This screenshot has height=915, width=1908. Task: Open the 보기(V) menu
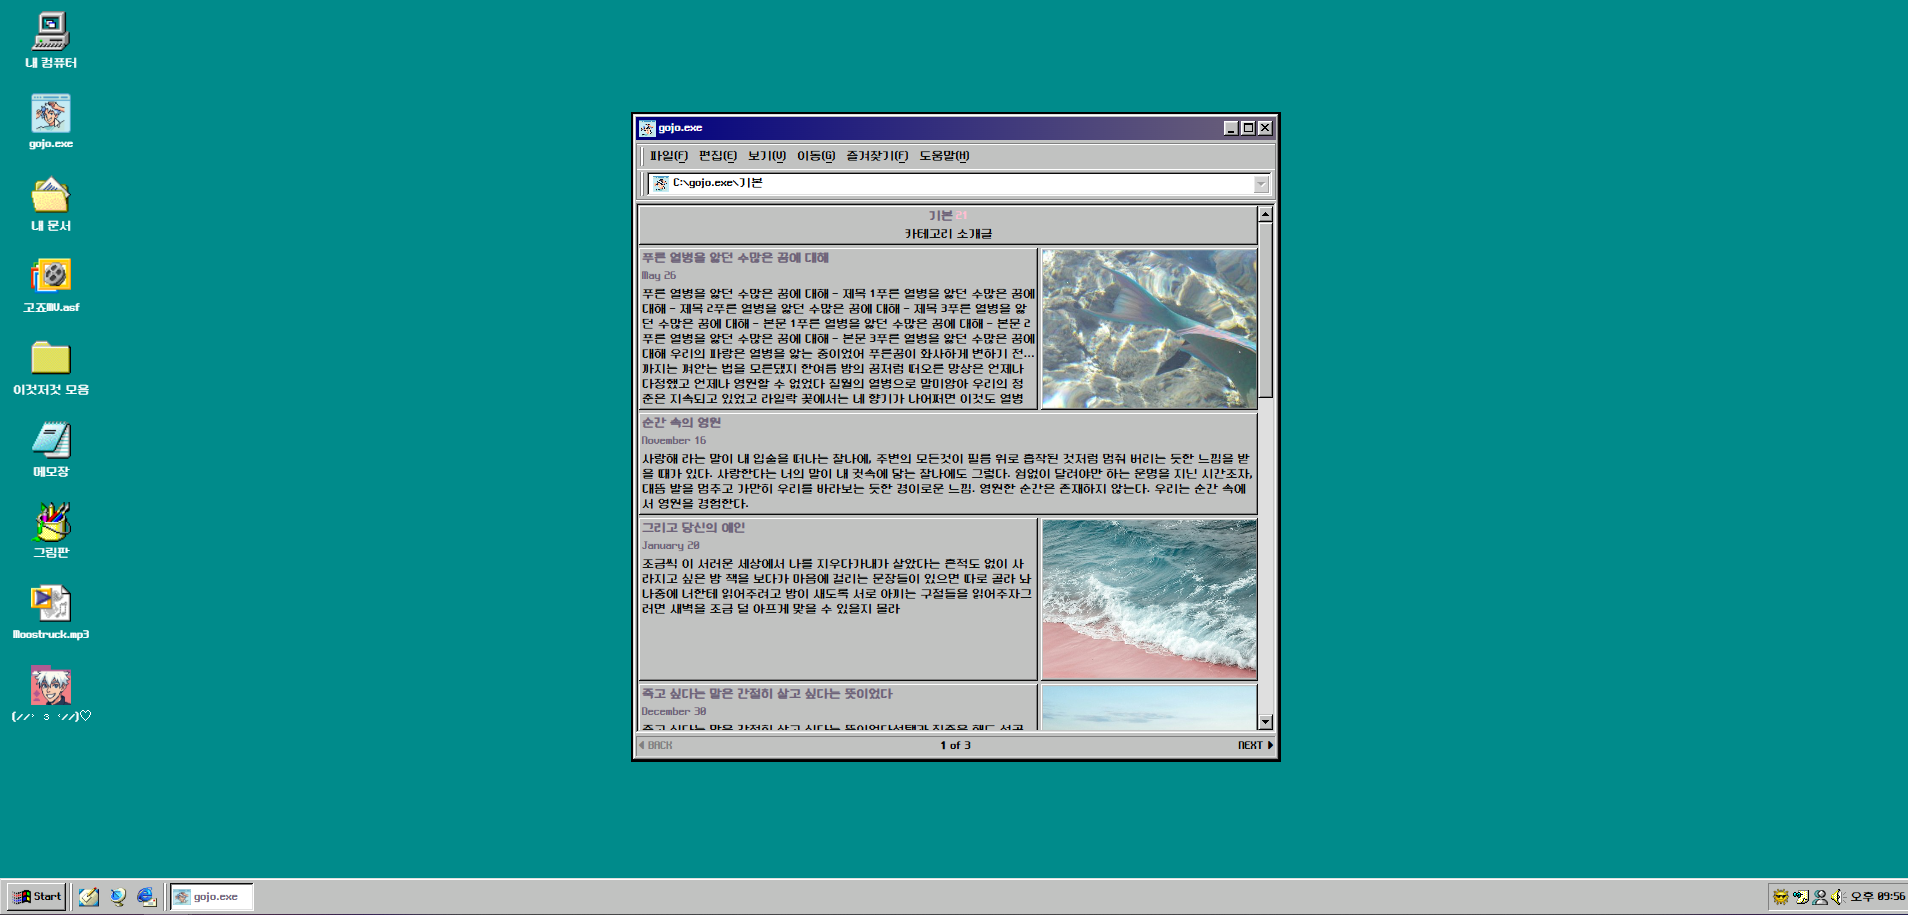[766, 156]
